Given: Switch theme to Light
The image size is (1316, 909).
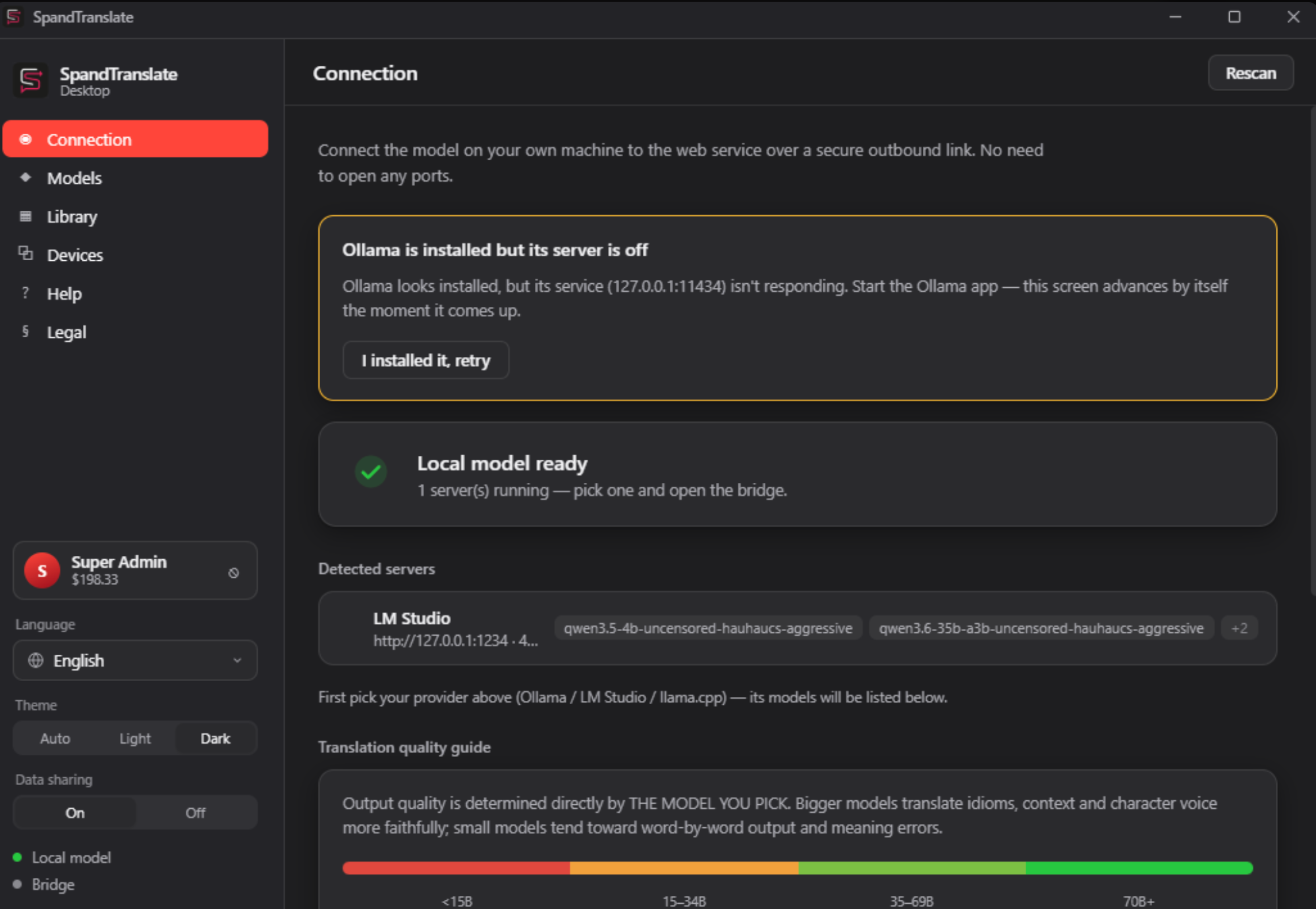Looking at the screenshot, I should click(135, 738).
